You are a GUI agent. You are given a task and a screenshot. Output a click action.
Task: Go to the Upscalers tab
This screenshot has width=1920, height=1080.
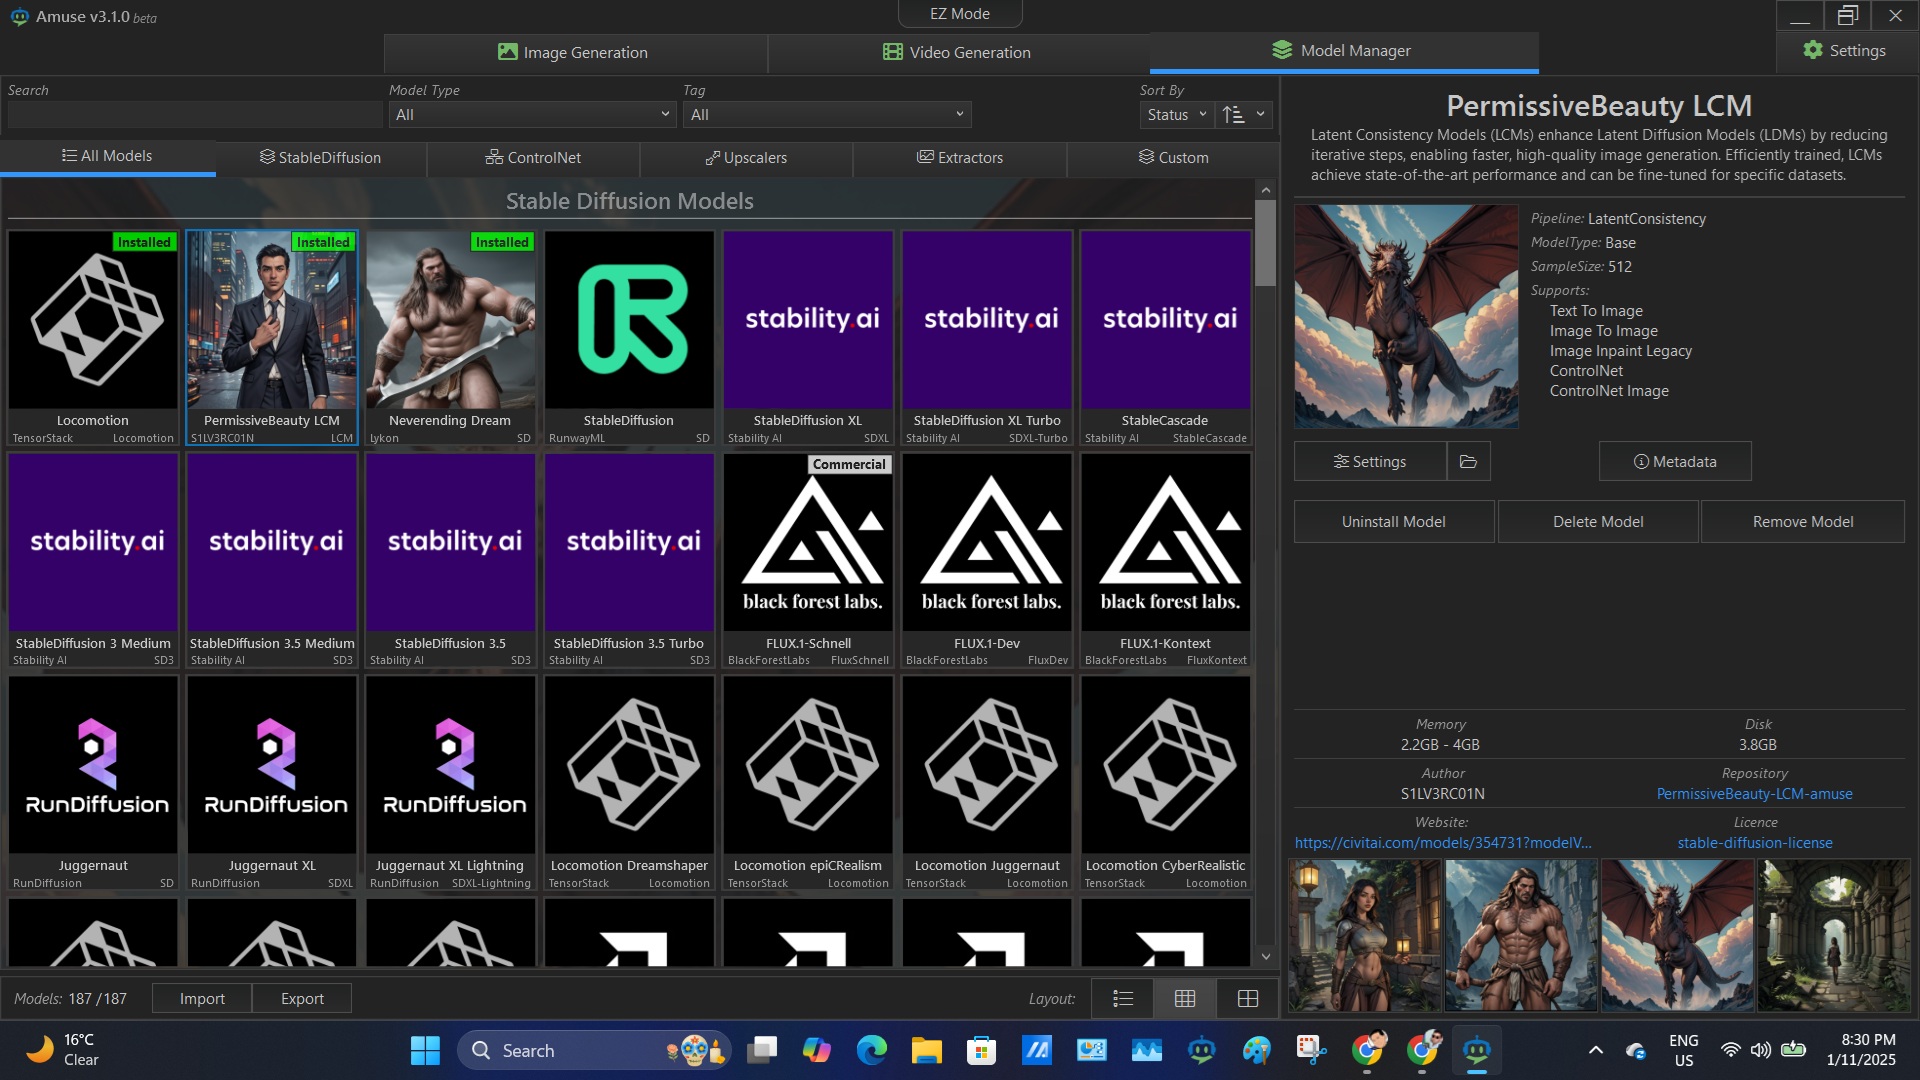746,158
